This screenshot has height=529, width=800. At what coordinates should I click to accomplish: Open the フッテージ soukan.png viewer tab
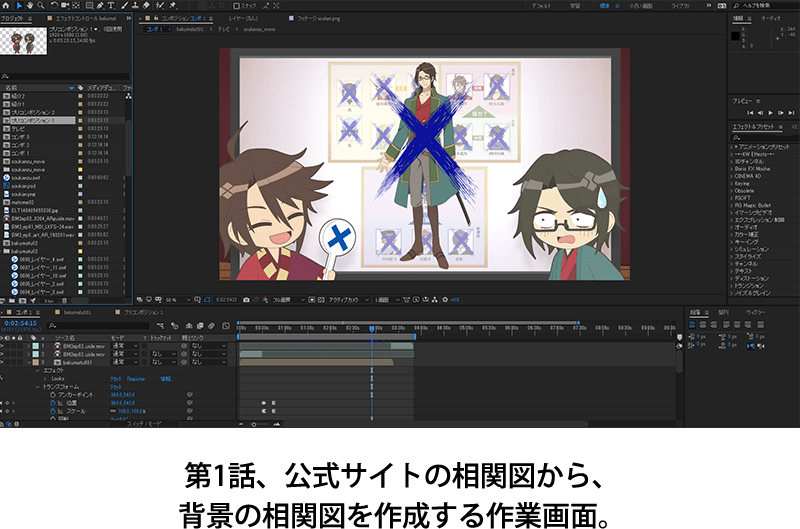click(x=318, y=18)
